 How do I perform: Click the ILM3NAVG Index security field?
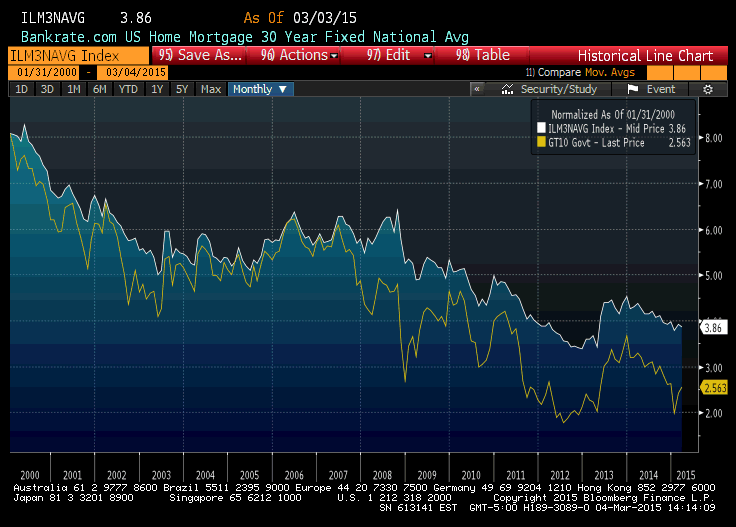(x=72, y=56)
